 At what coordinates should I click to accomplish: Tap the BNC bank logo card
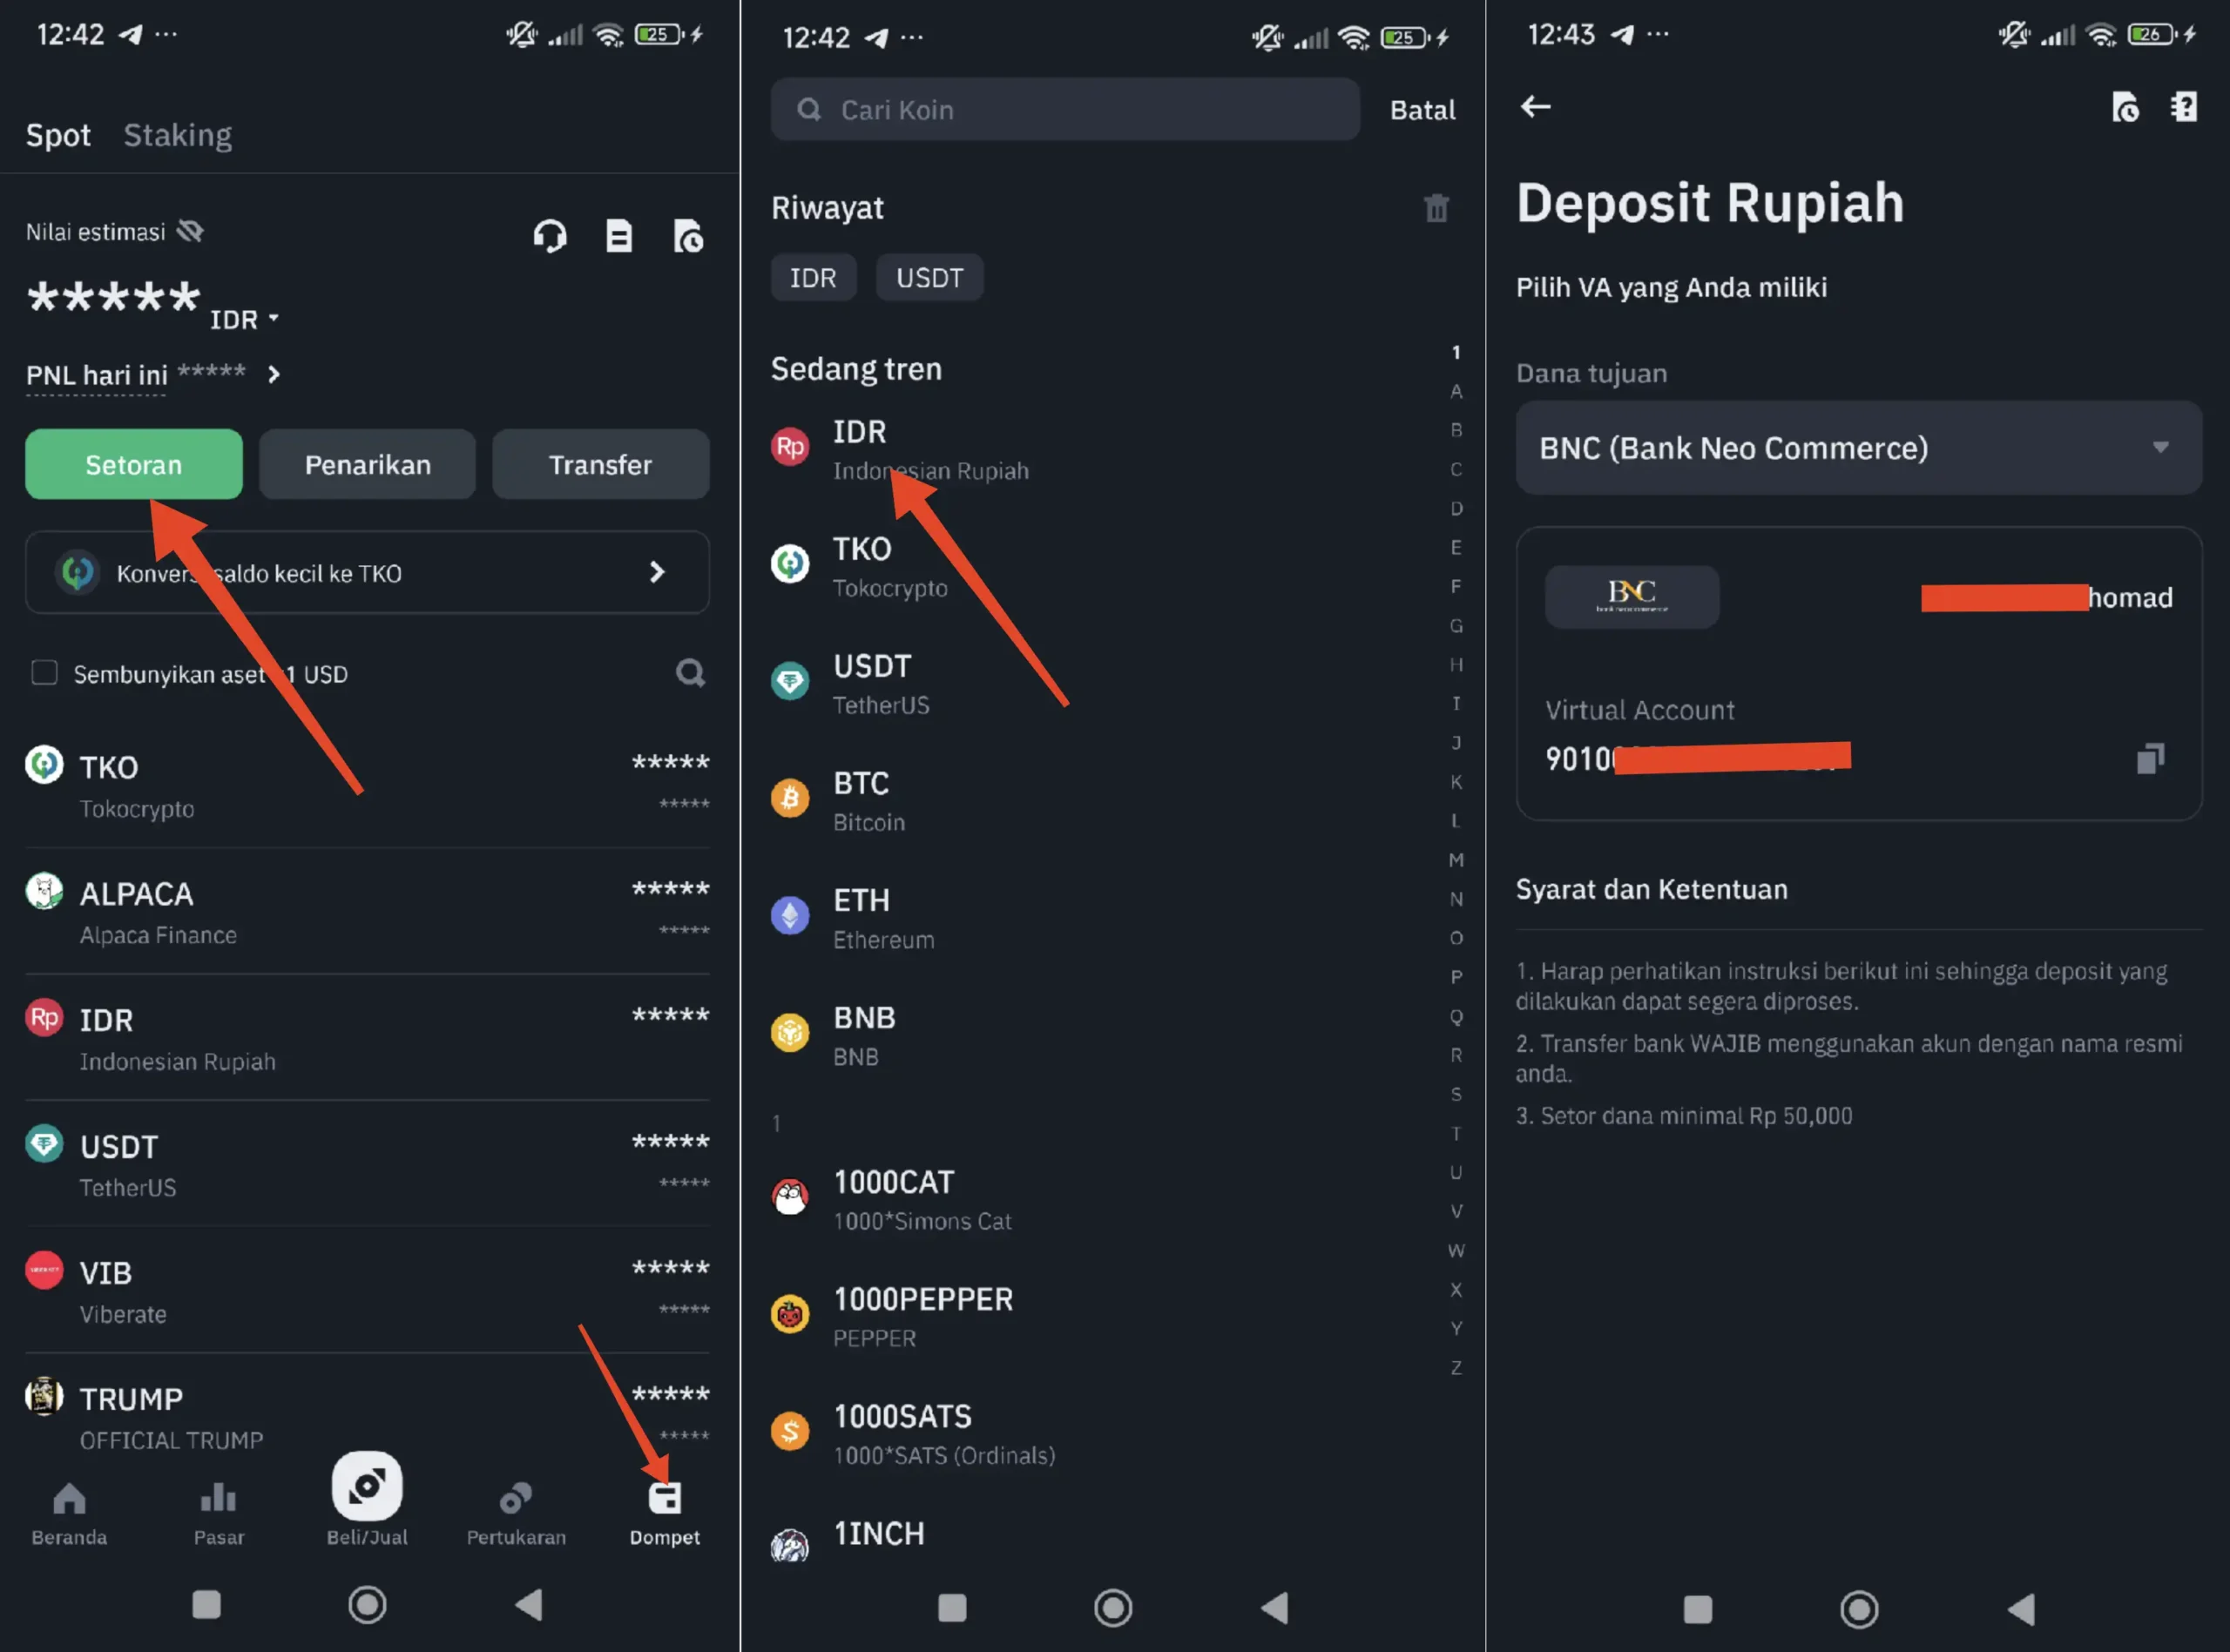1631,597
